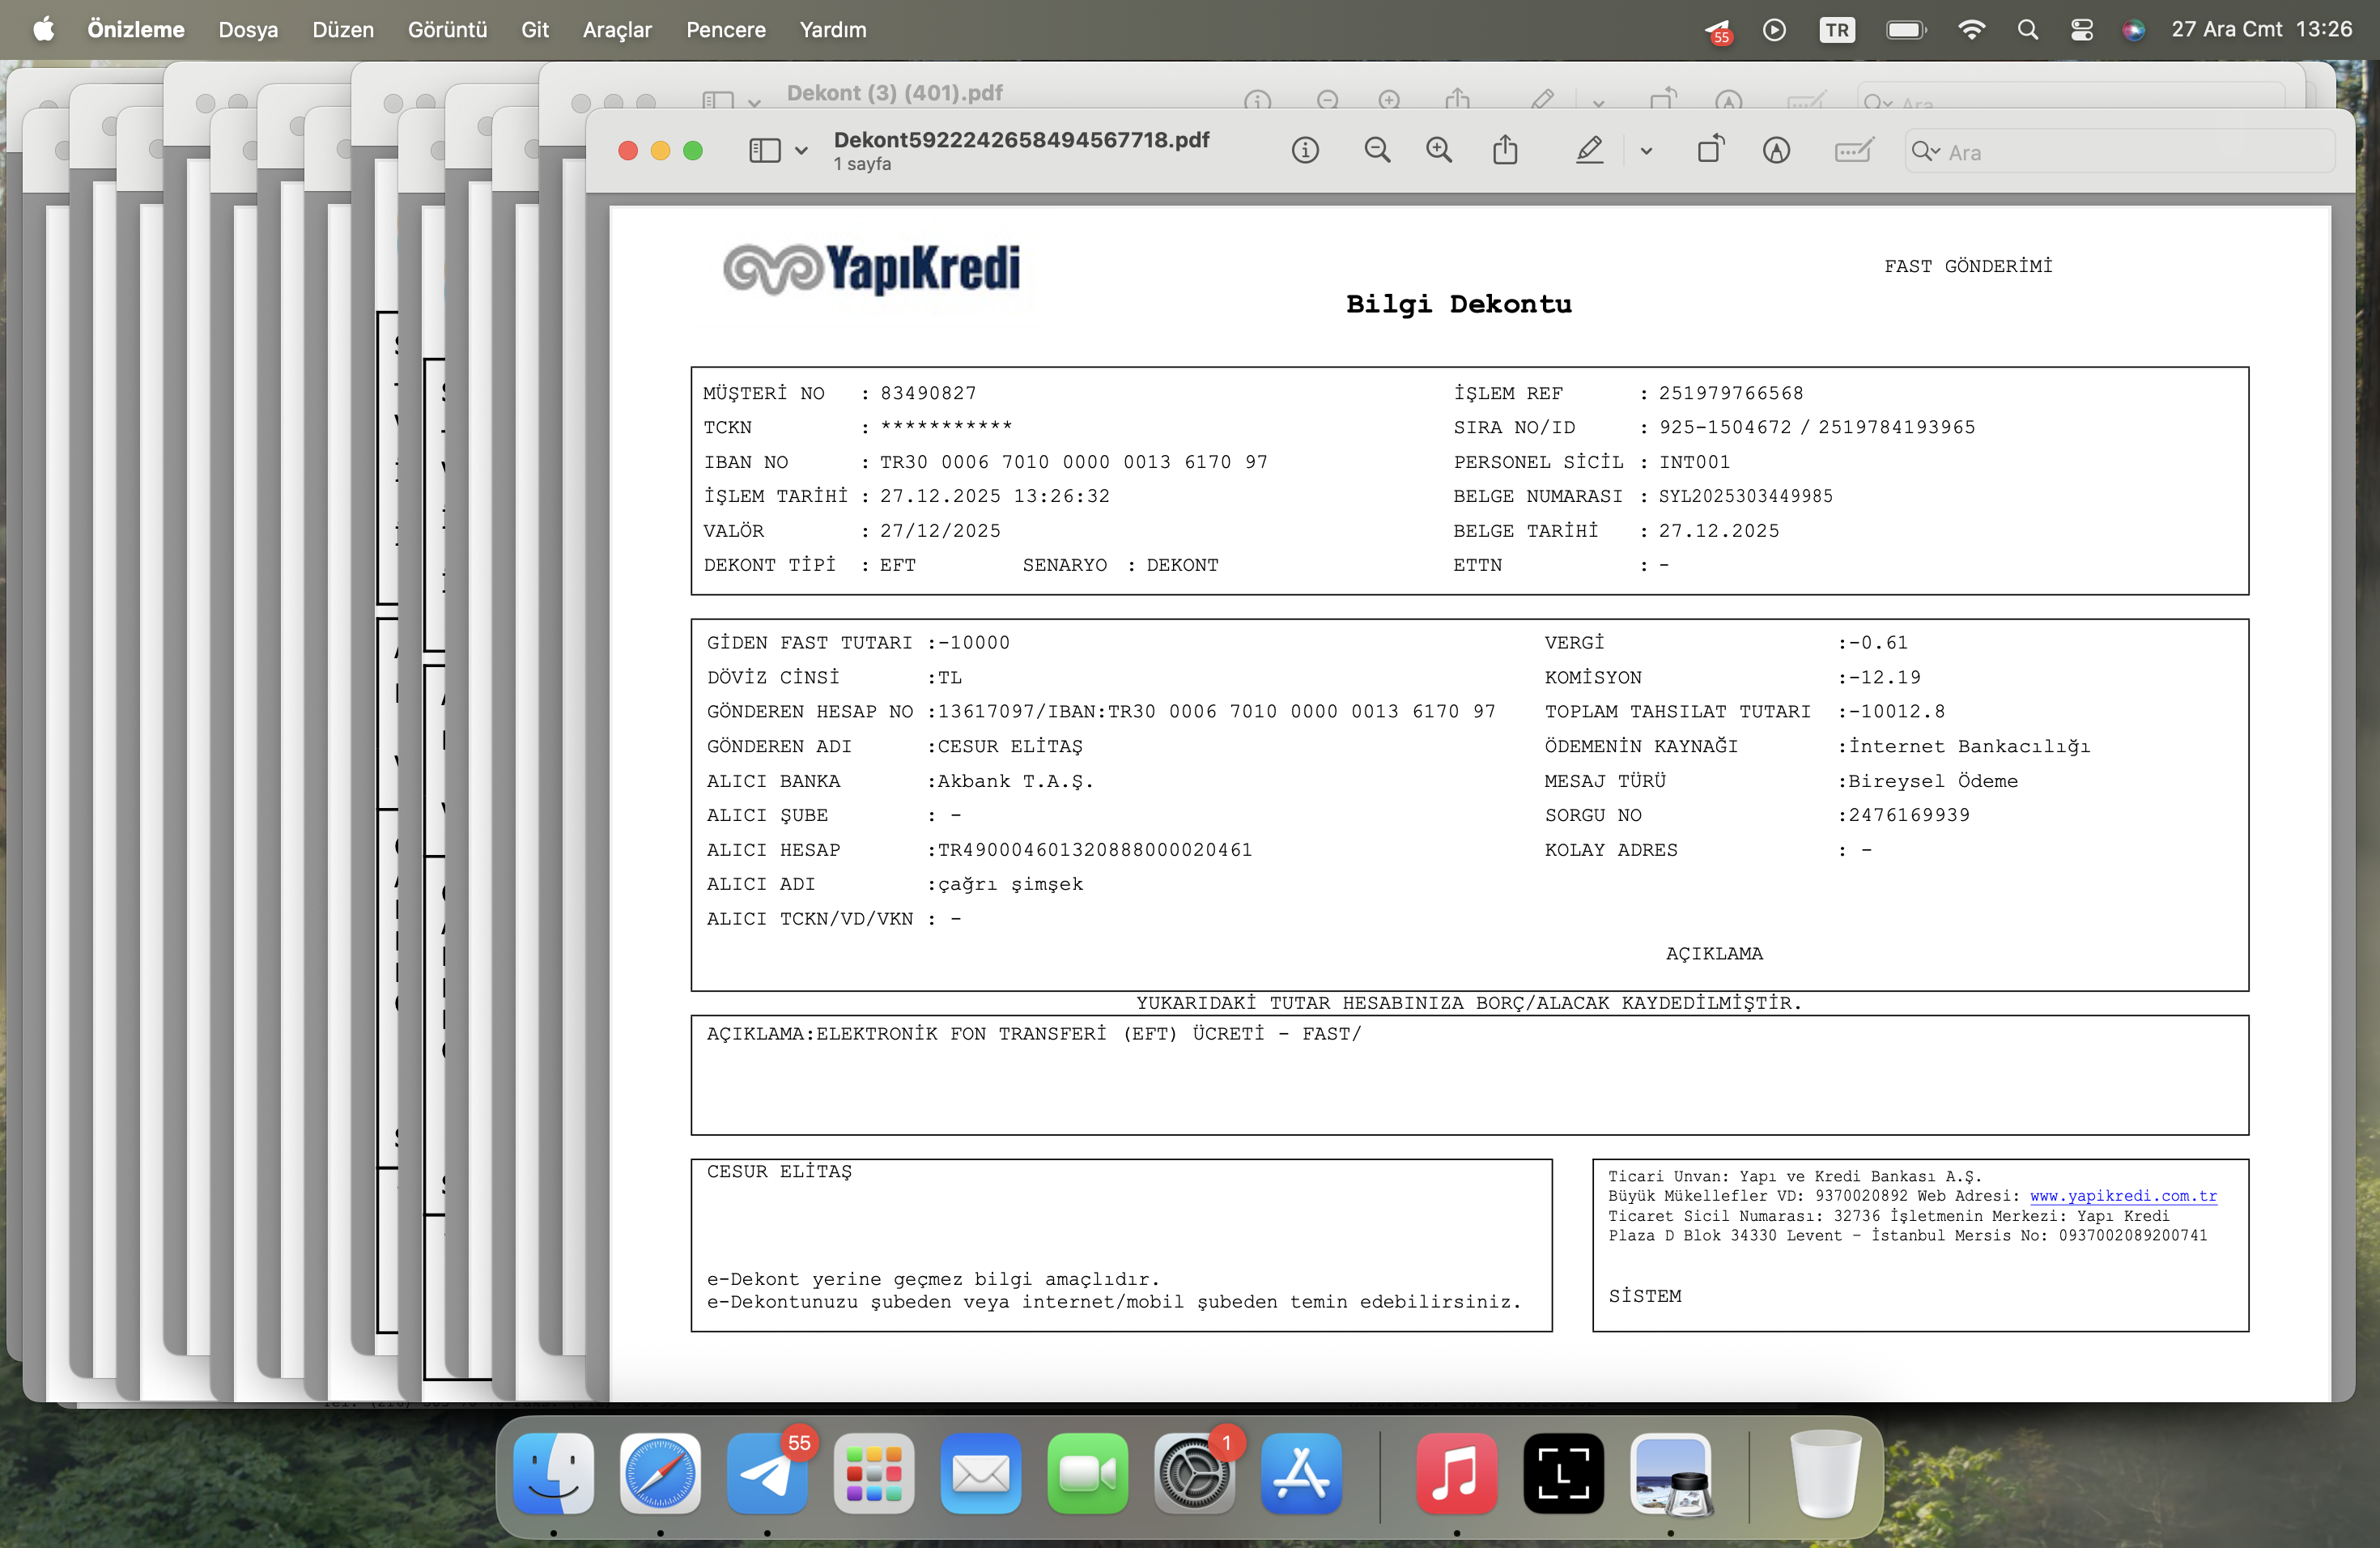The image size is (2380, 1548).
Task: Select the IBAN number in the header box
Action: click(1073, 462)
